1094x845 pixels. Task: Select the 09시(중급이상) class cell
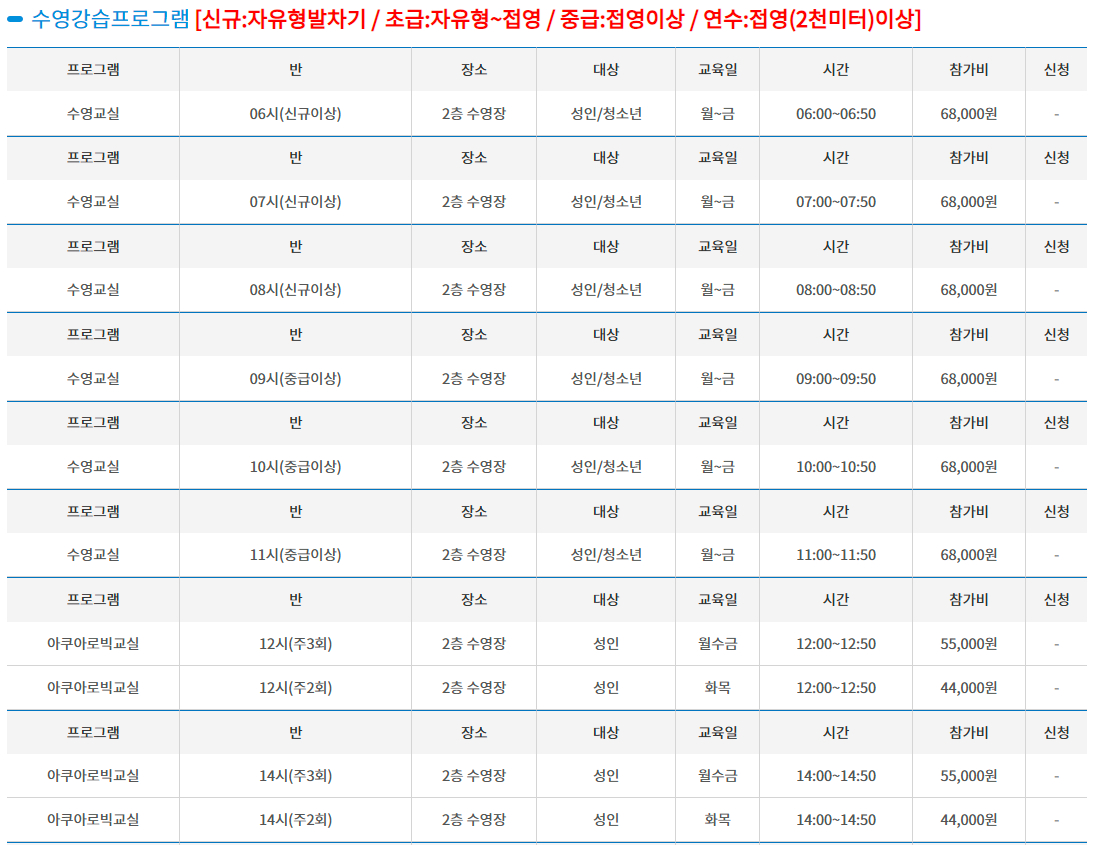[x=295, y=379]
